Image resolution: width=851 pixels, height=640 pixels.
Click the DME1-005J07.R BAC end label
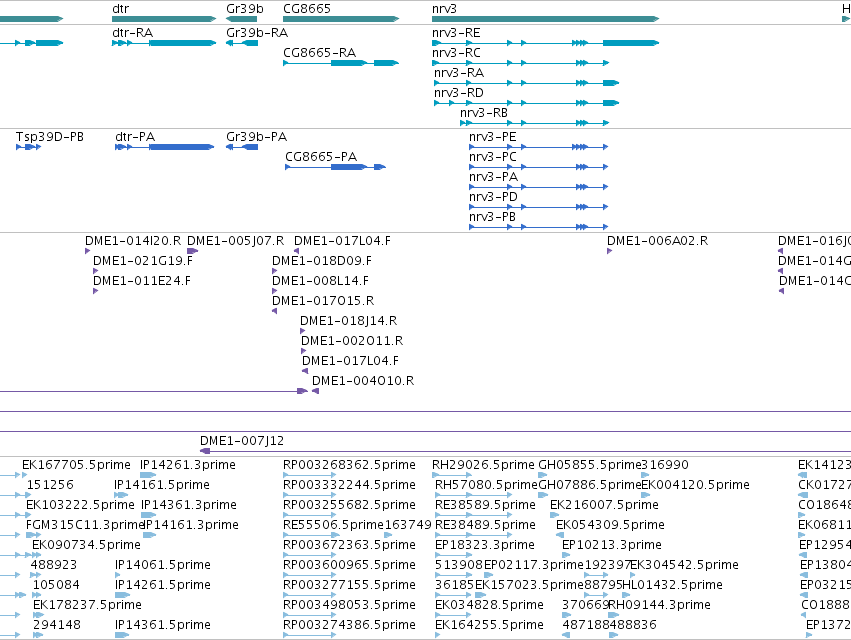236,241
